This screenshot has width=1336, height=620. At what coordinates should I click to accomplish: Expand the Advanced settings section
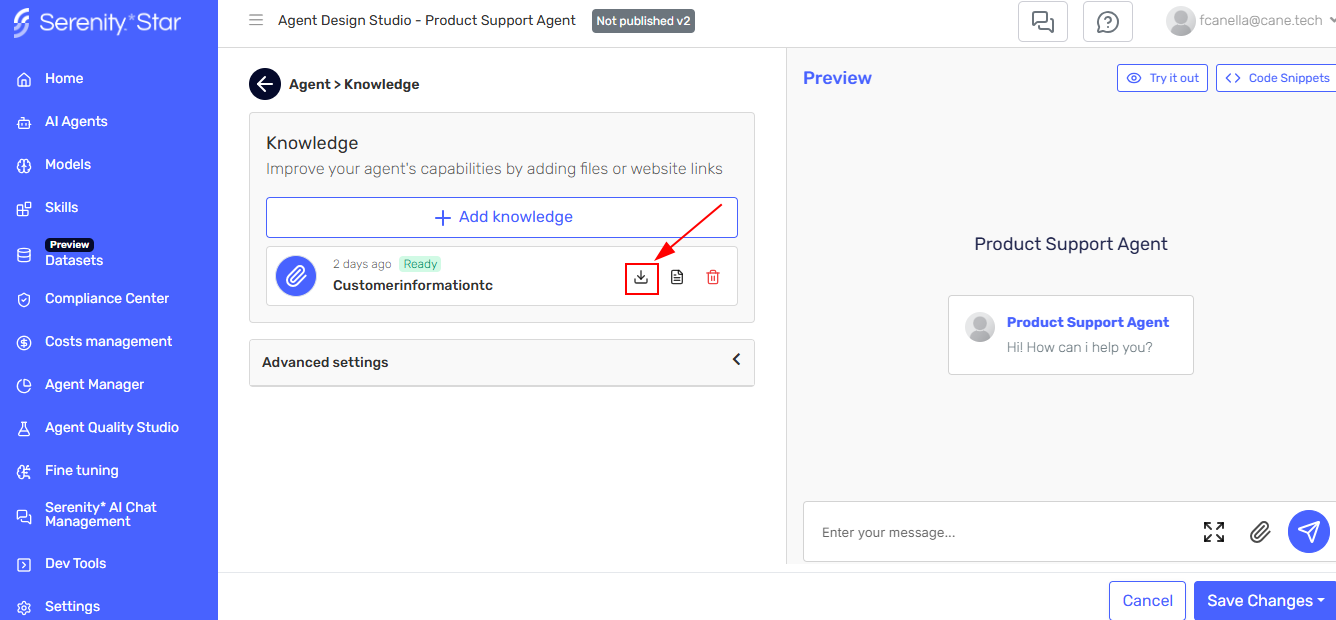[x=736, y=360]
